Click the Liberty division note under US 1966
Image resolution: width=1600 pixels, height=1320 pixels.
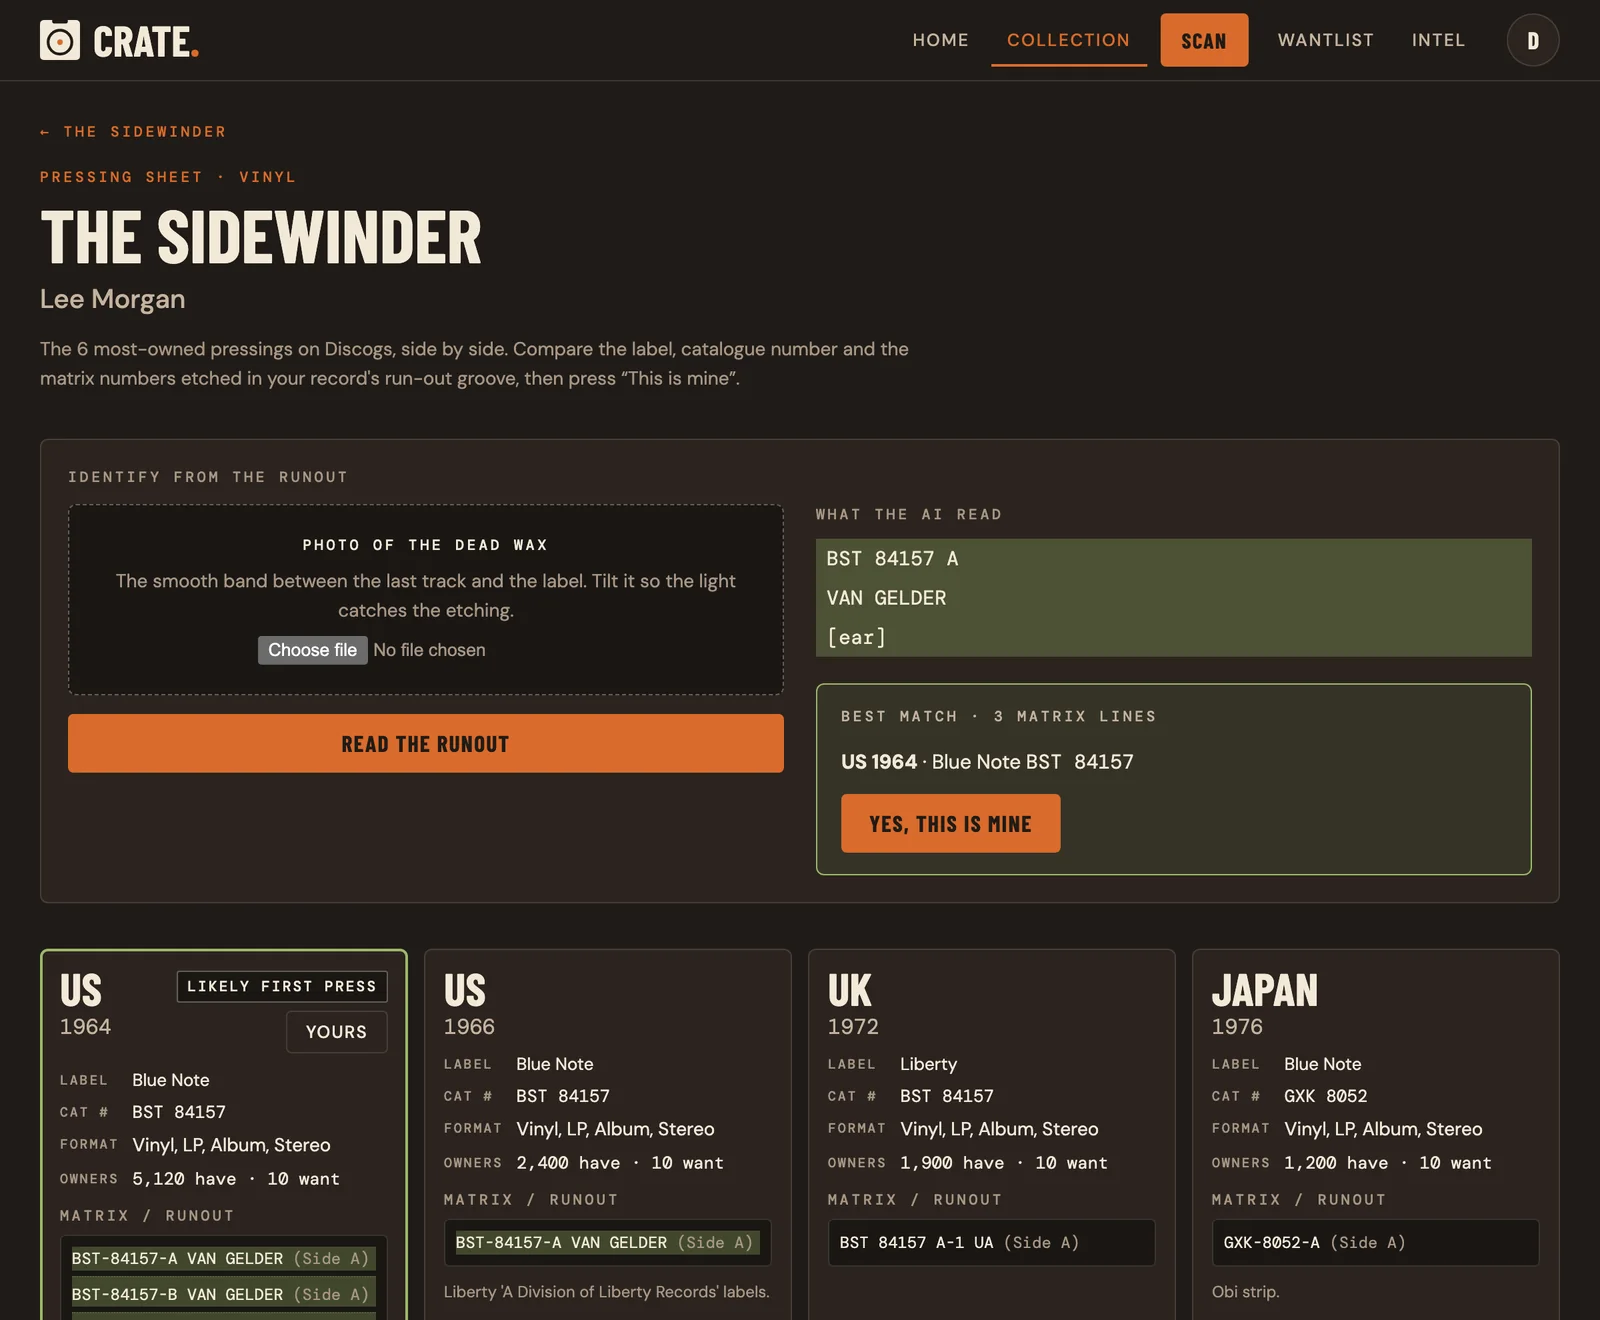[x=606, y=1292]
